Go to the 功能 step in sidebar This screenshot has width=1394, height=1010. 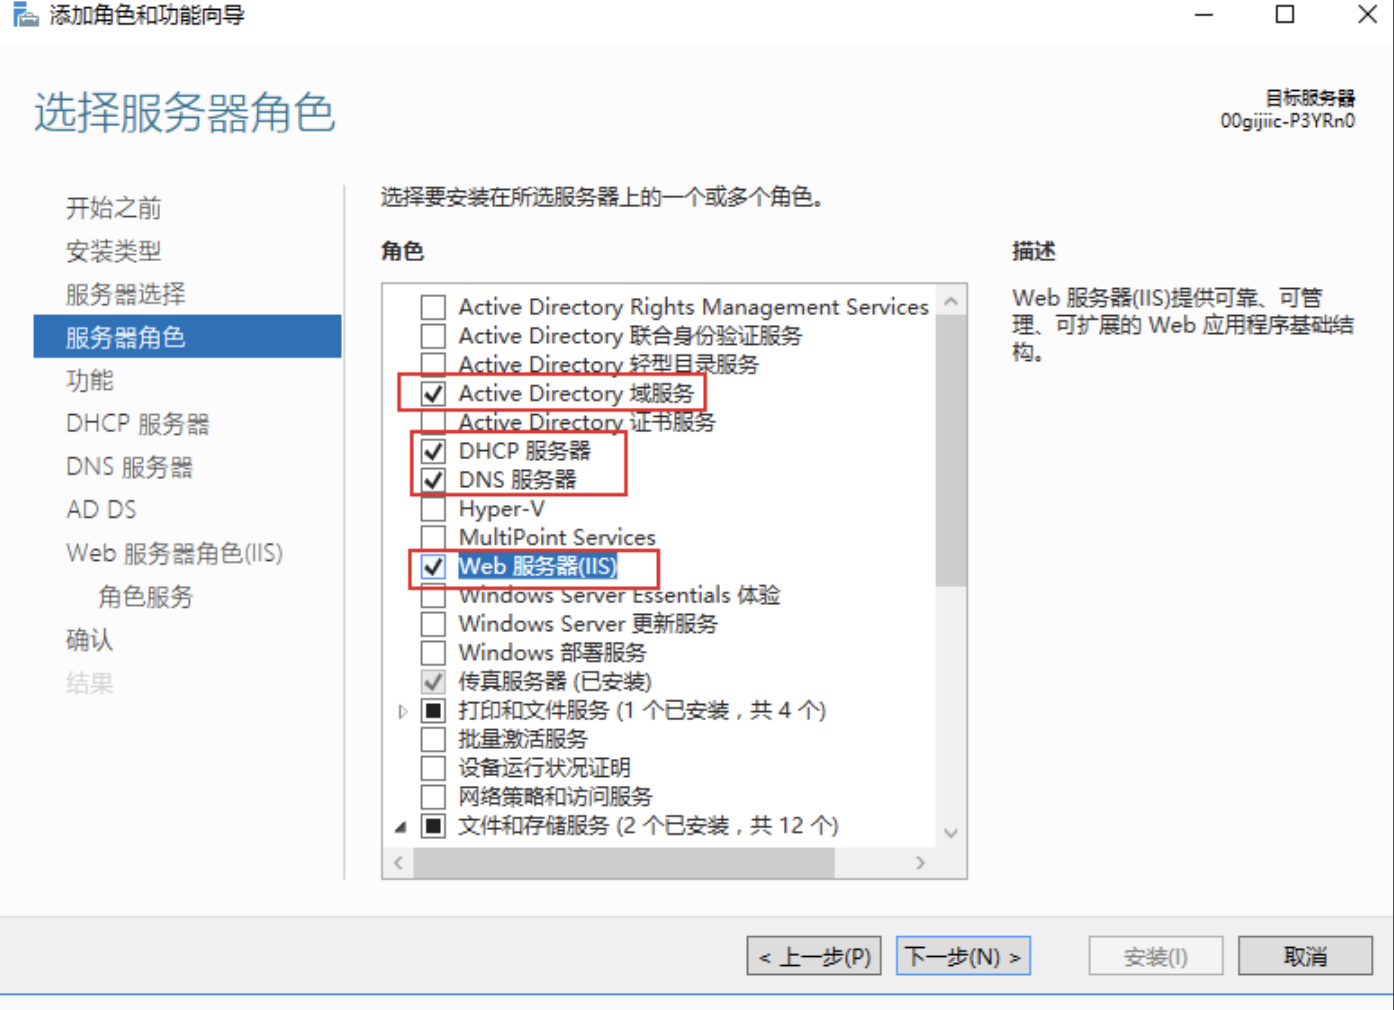[90, 380]
